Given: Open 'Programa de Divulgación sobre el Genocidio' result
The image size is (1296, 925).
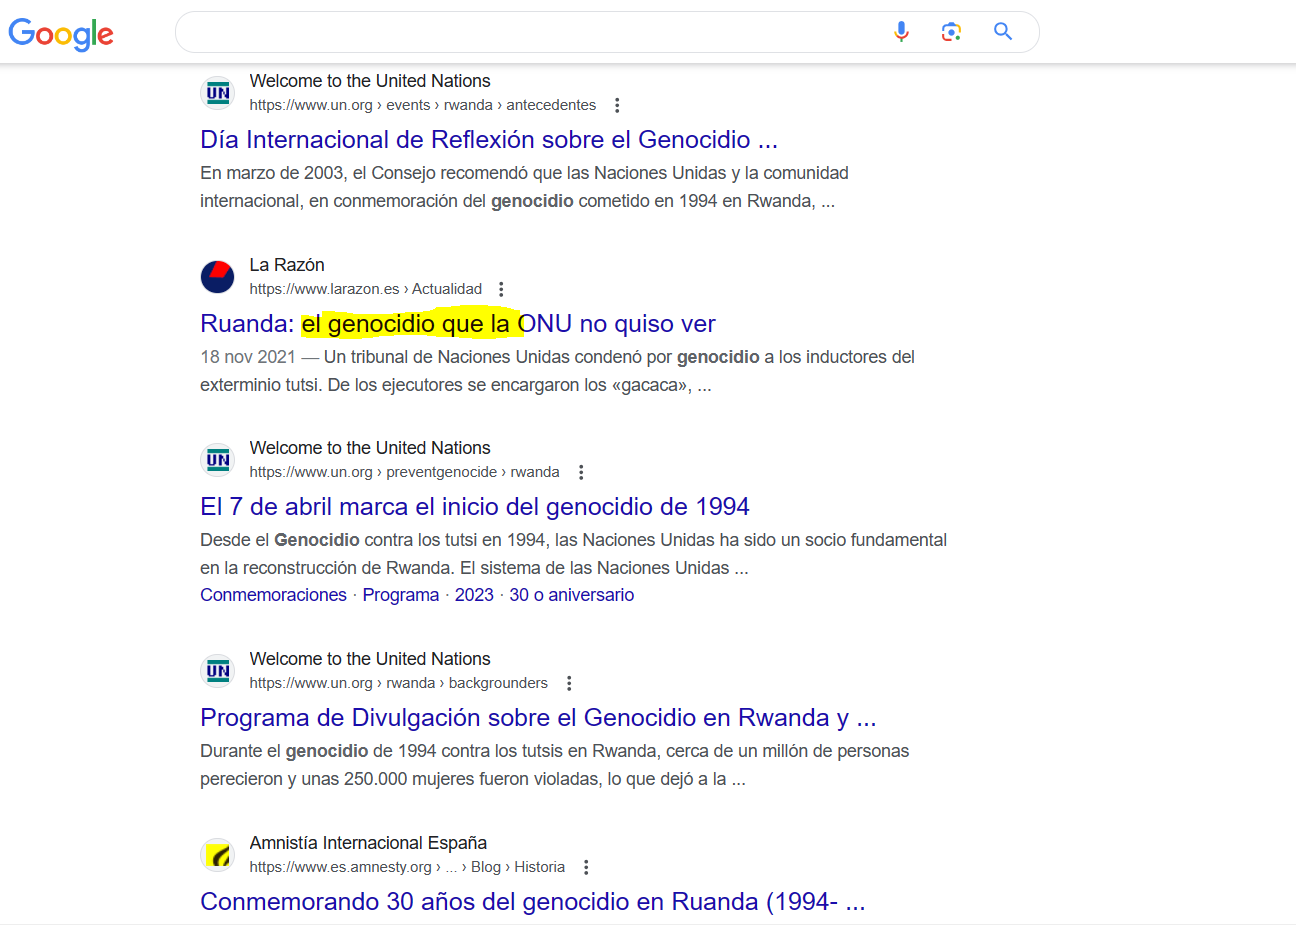Looking at the screenshot, I should pos(538,717).
